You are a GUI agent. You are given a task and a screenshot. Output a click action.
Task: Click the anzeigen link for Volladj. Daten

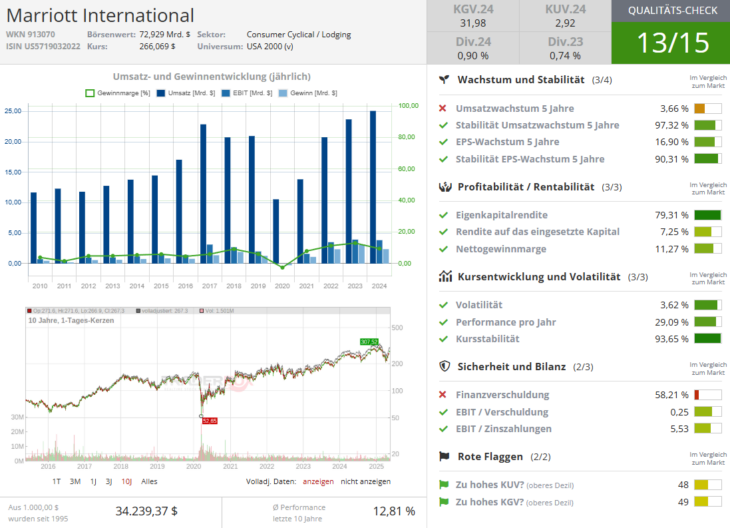tap(318, 481)
